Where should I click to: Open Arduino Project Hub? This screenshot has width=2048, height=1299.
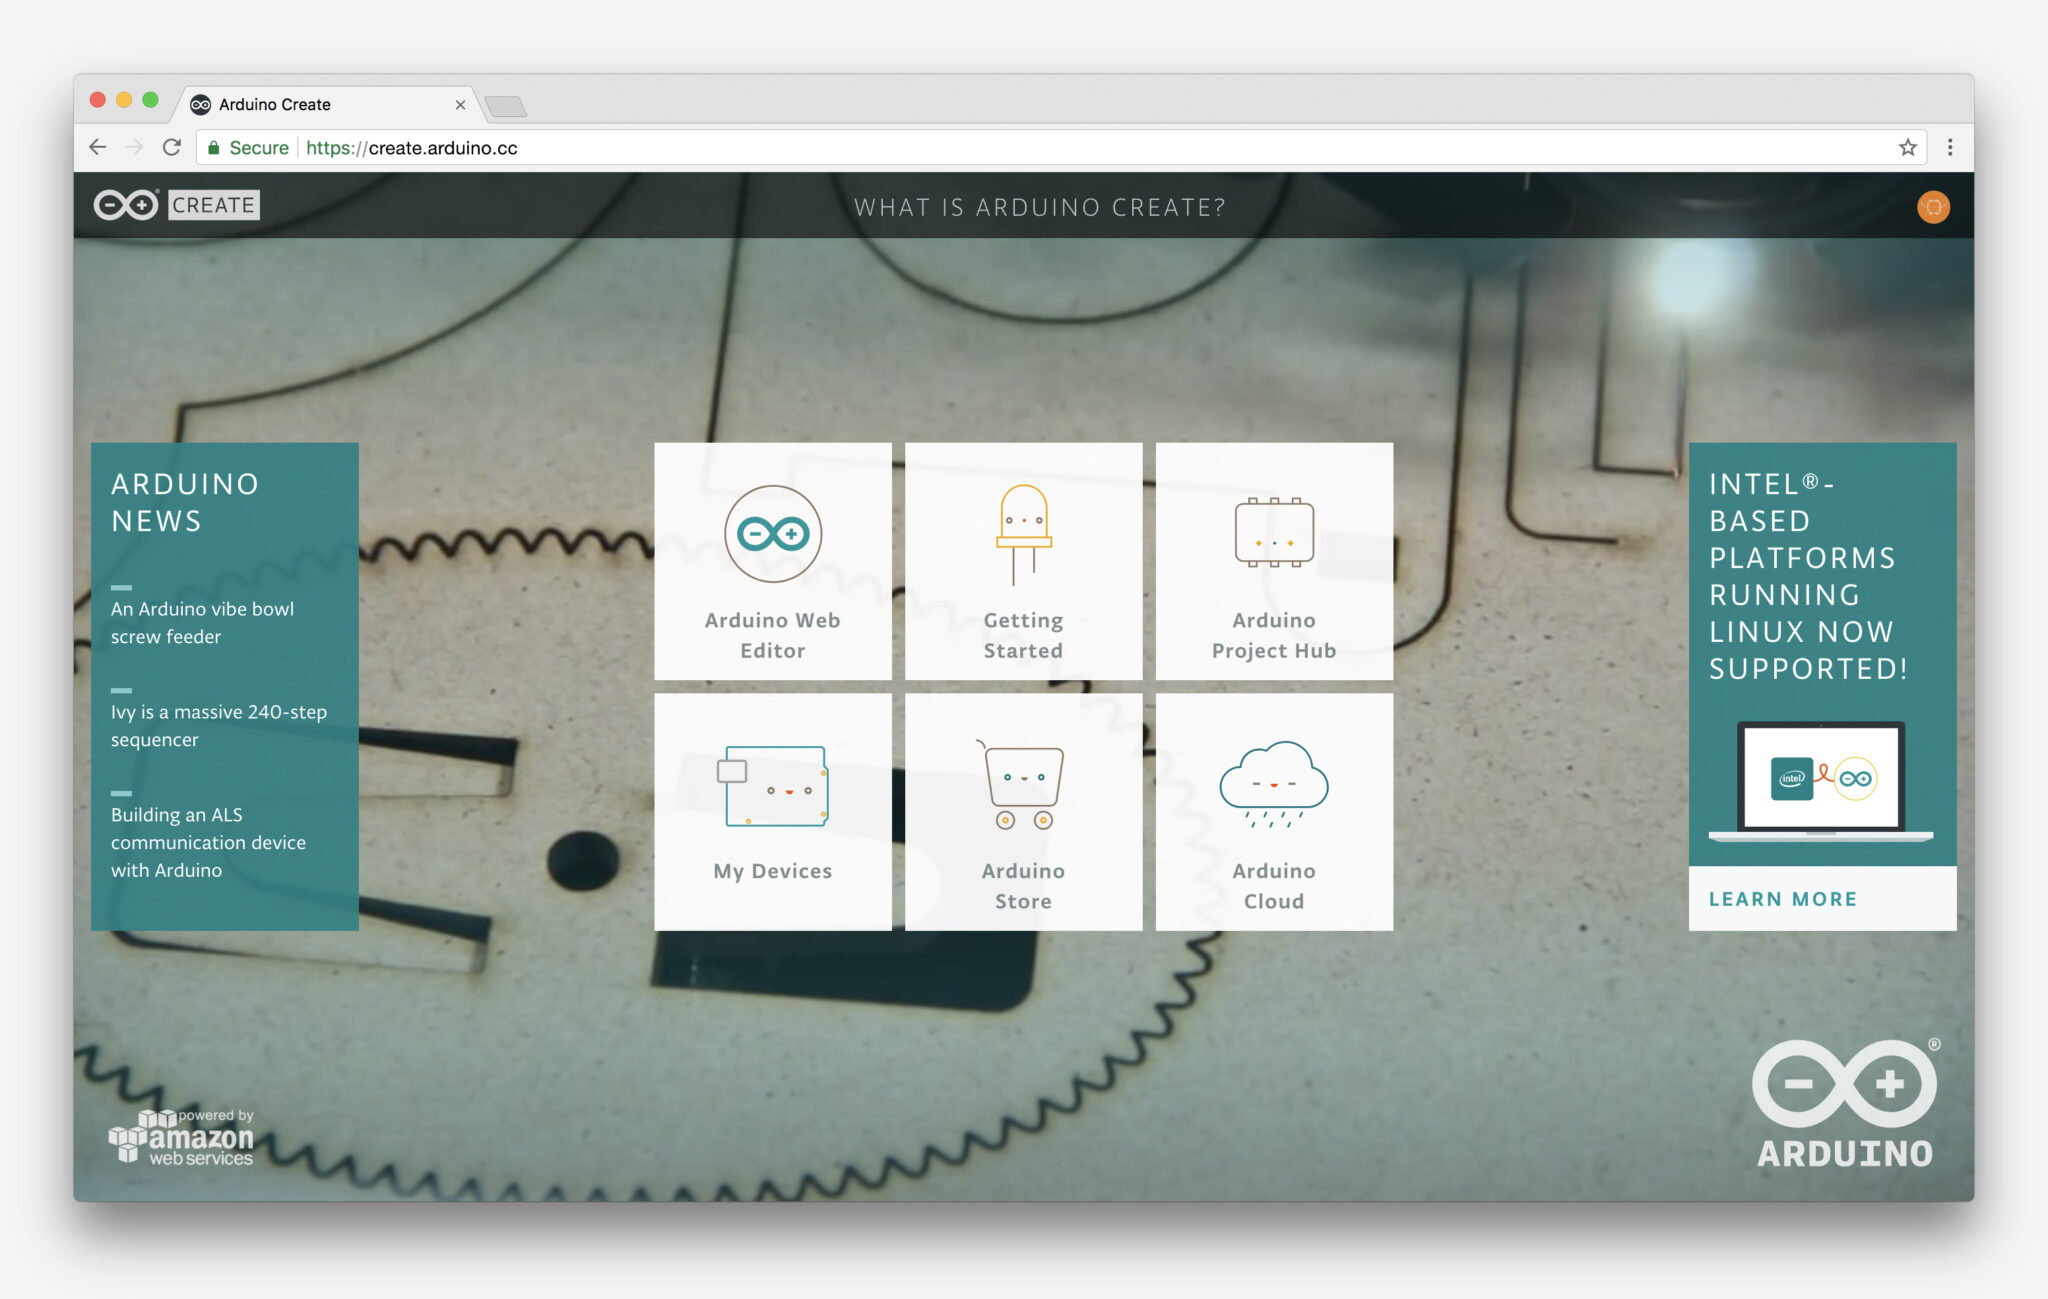tap(1273, 562)
